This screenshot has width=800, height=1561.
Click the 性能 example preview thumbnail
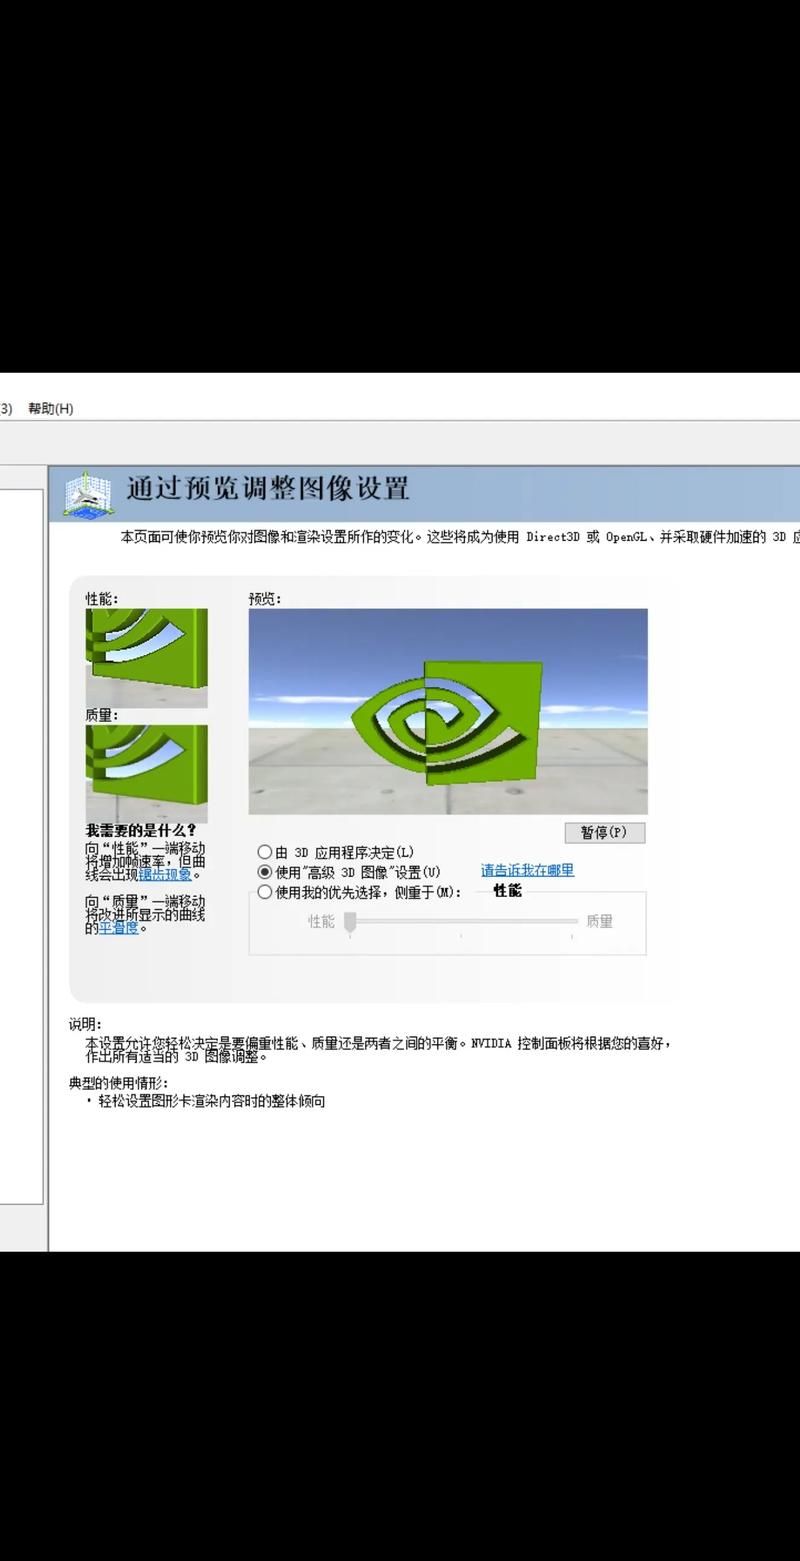pyautogui.click(x=146, y=654)
